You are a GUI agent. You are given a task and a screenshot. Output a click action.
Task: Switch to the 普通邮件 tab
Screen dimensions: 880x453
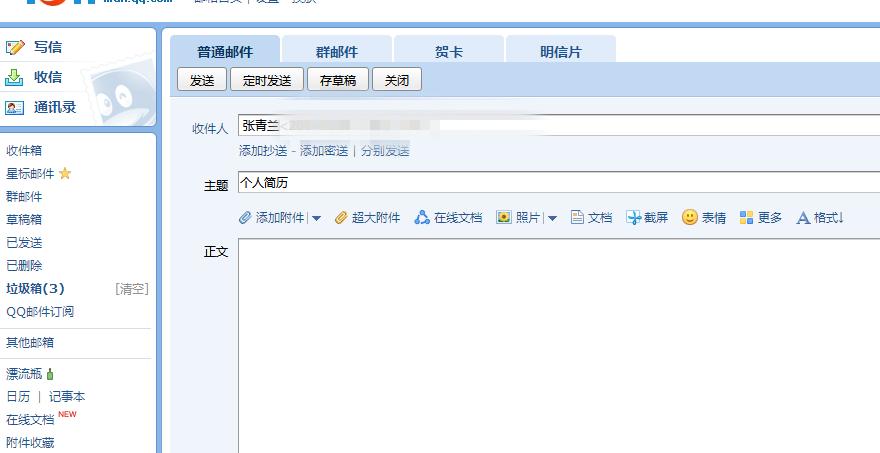[x=224, y=52]
